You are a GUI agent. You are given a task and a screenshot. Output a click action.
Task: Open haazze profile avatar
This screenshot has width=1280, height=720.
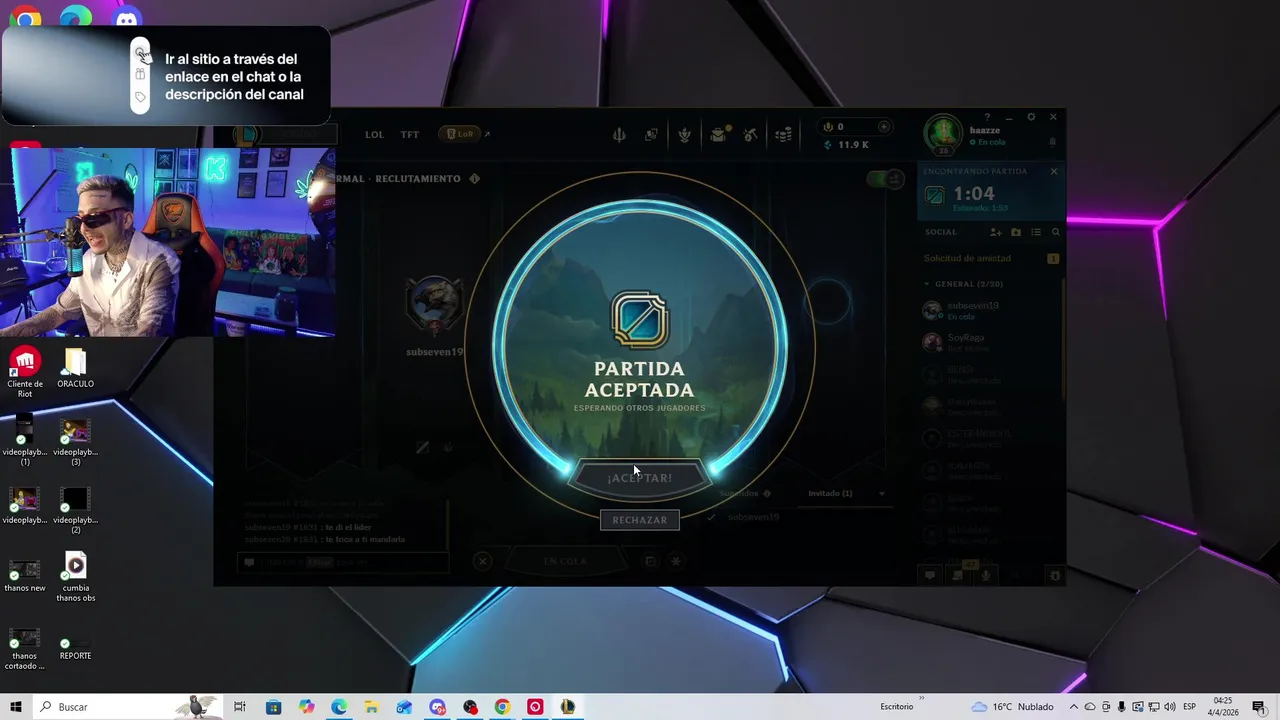(943, 135)
